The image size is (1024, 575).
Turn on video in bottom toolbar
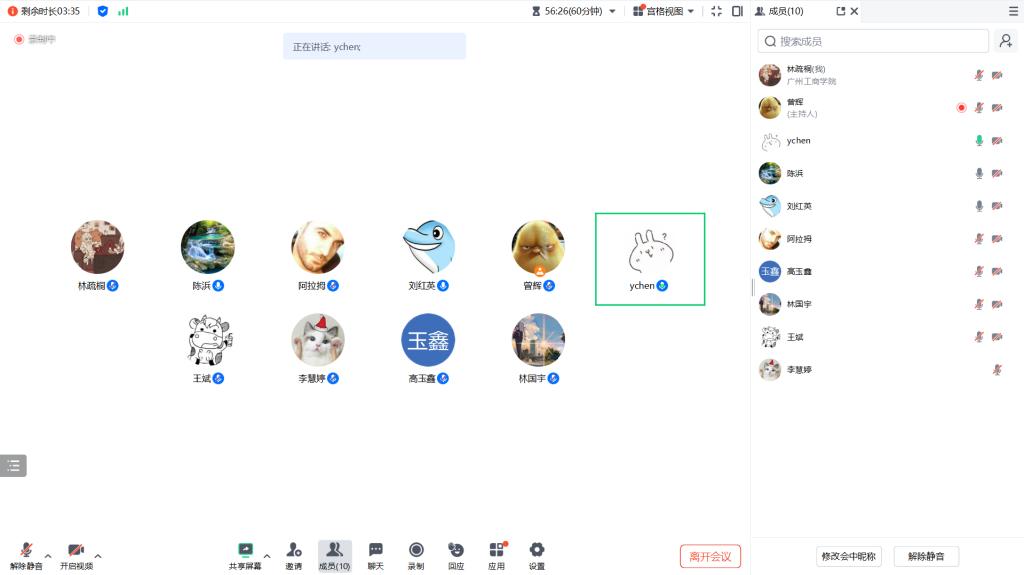tap(76, 555)
